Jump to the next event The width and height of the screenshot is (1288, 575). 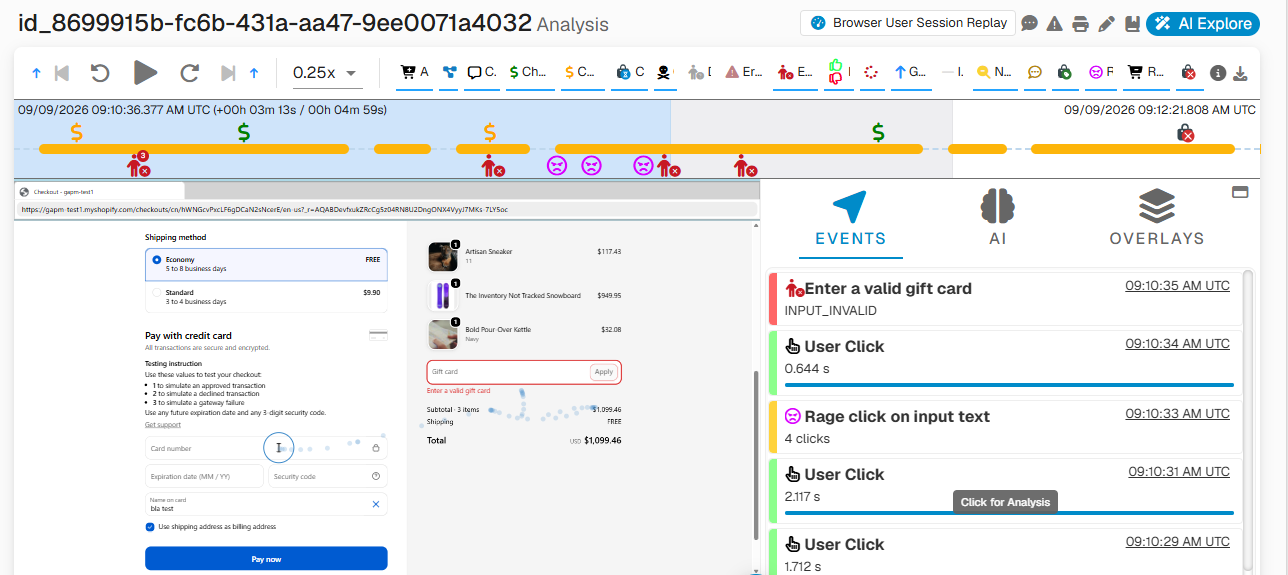tap(227, 72)
